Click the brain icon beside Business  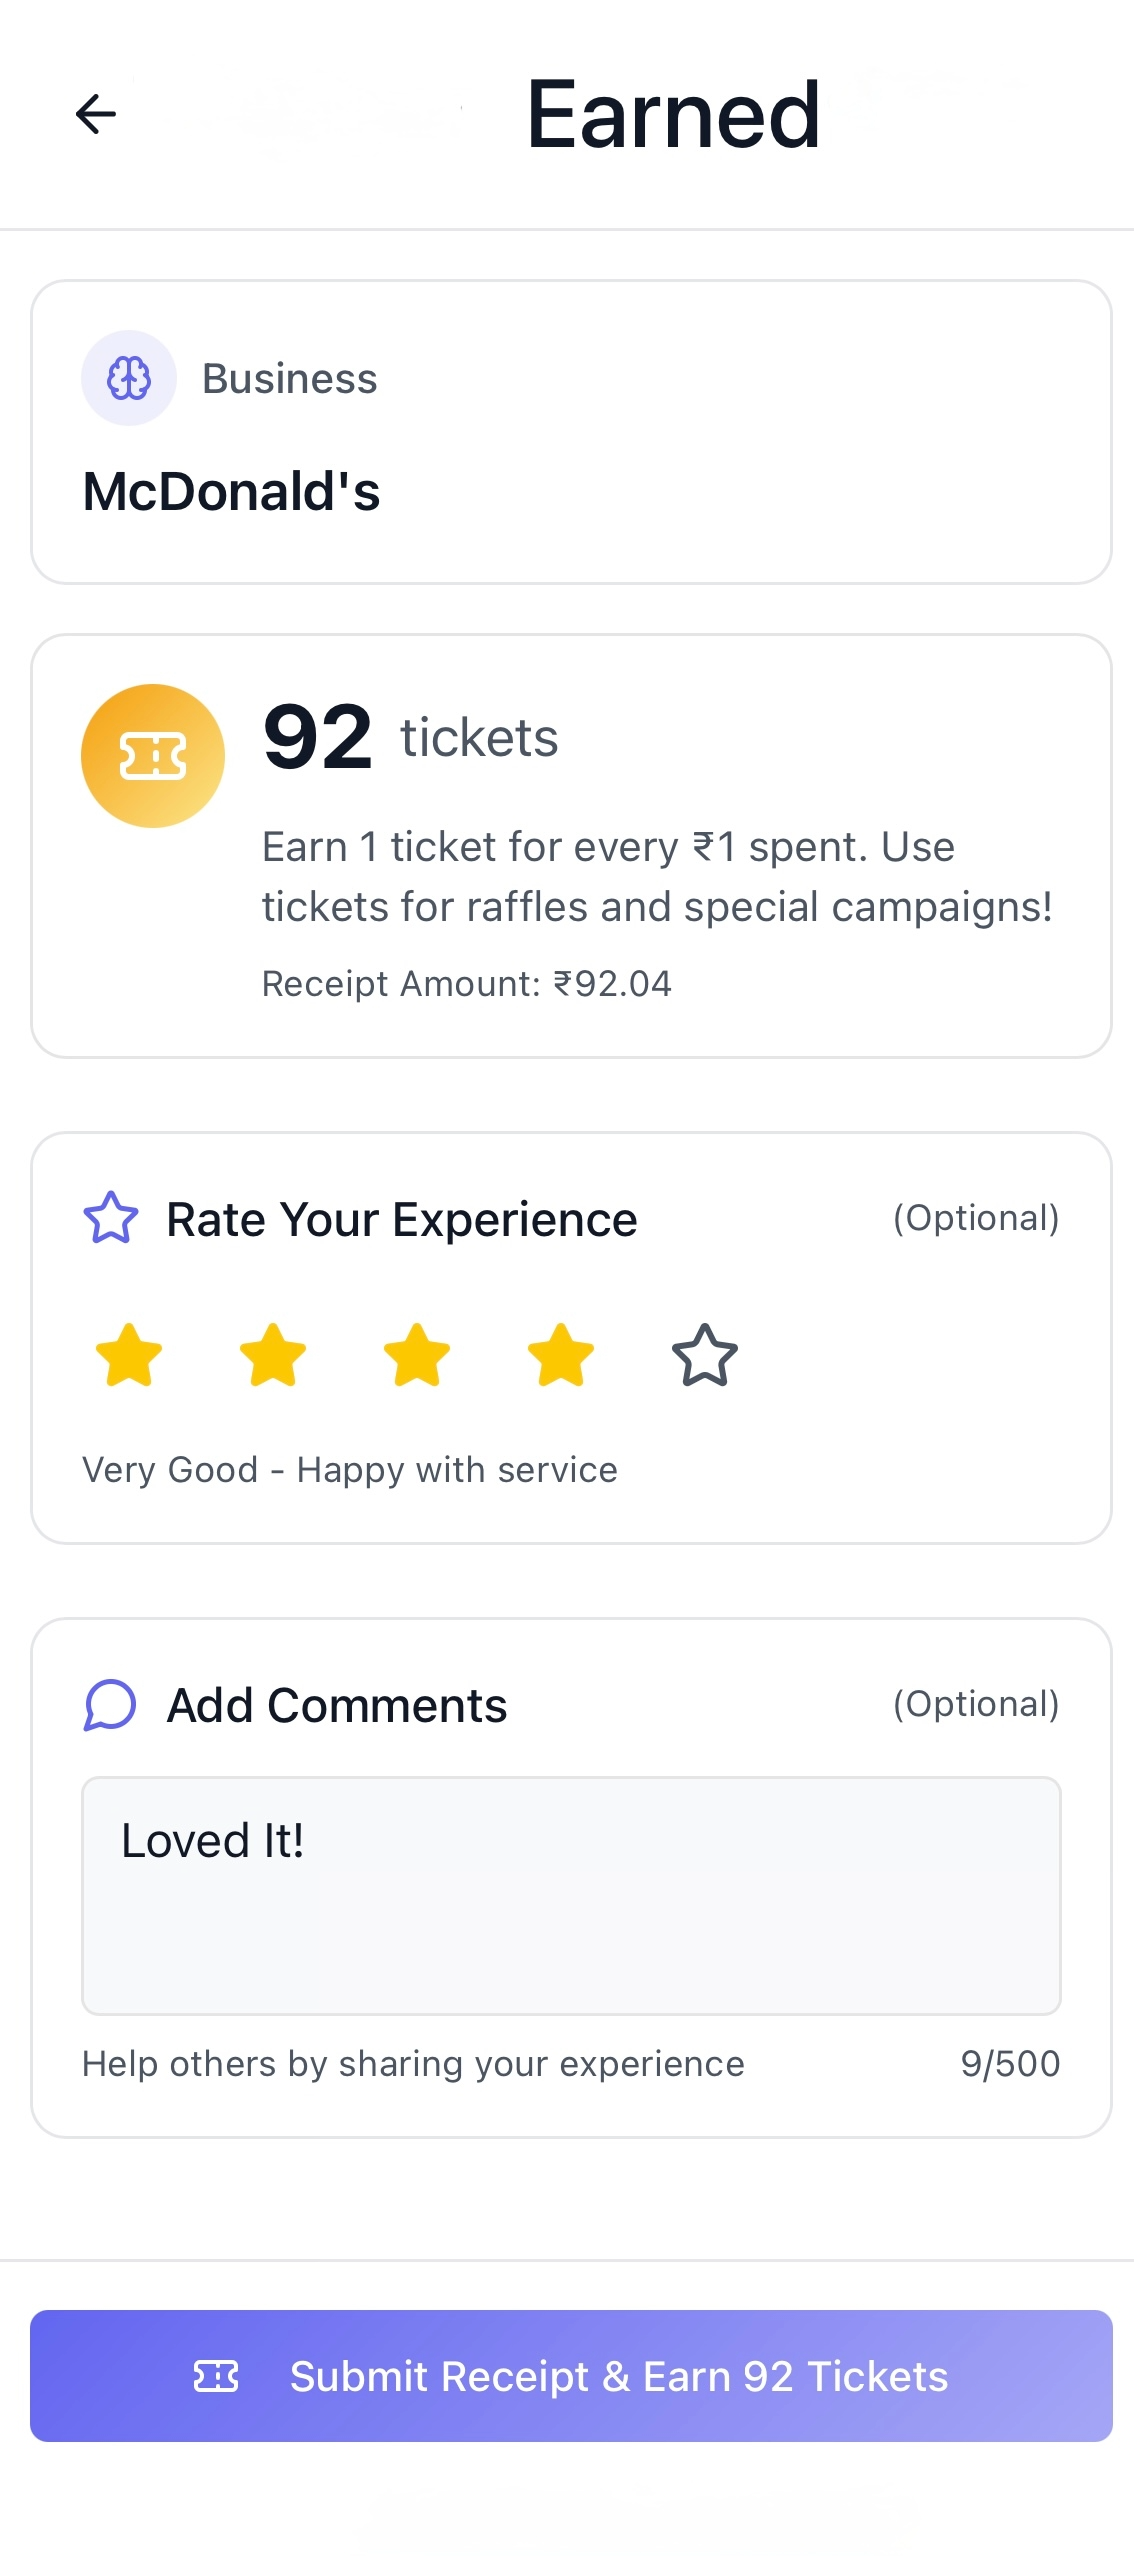(129, 379)
